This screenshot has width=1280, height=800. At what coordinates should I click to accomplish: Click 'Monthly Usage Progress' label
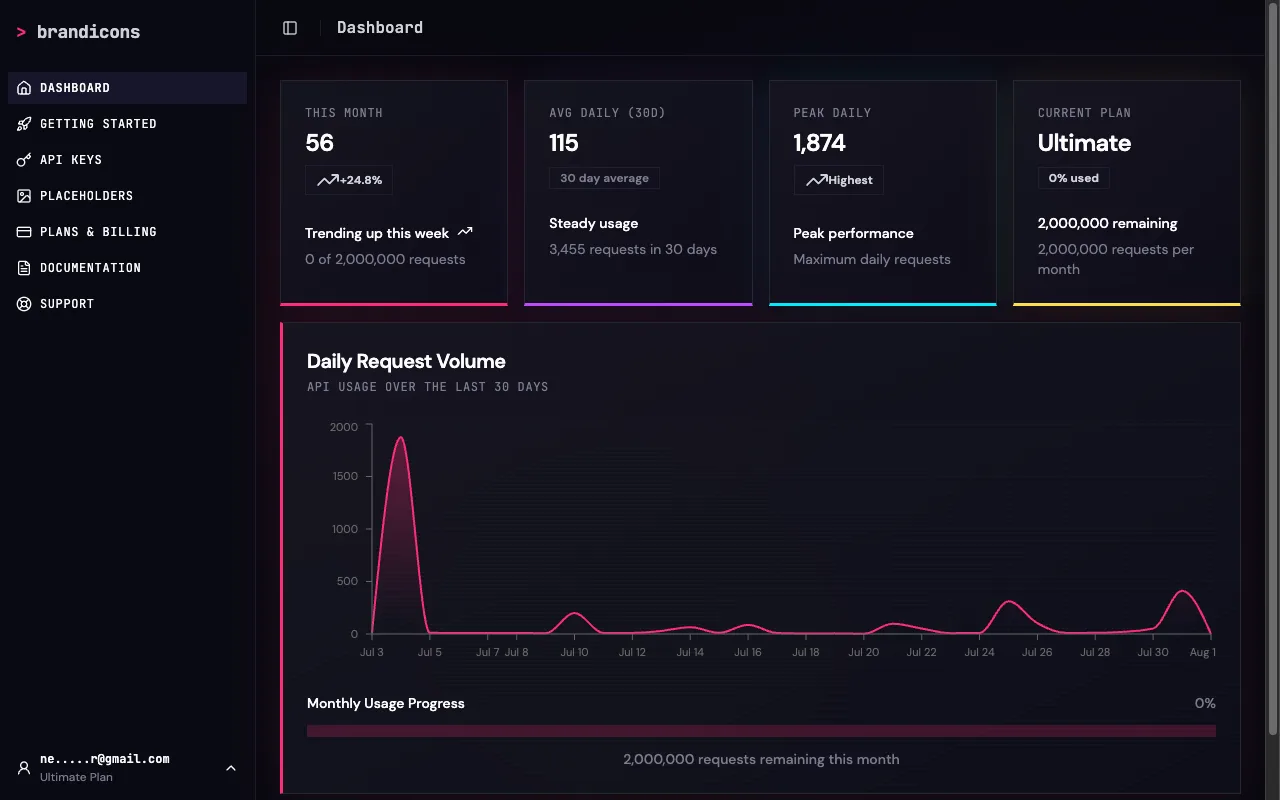(386, 703)
